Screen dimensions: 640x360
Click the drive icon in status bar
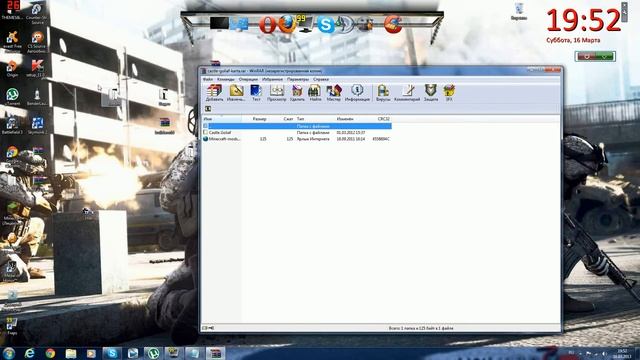(205, 328)
